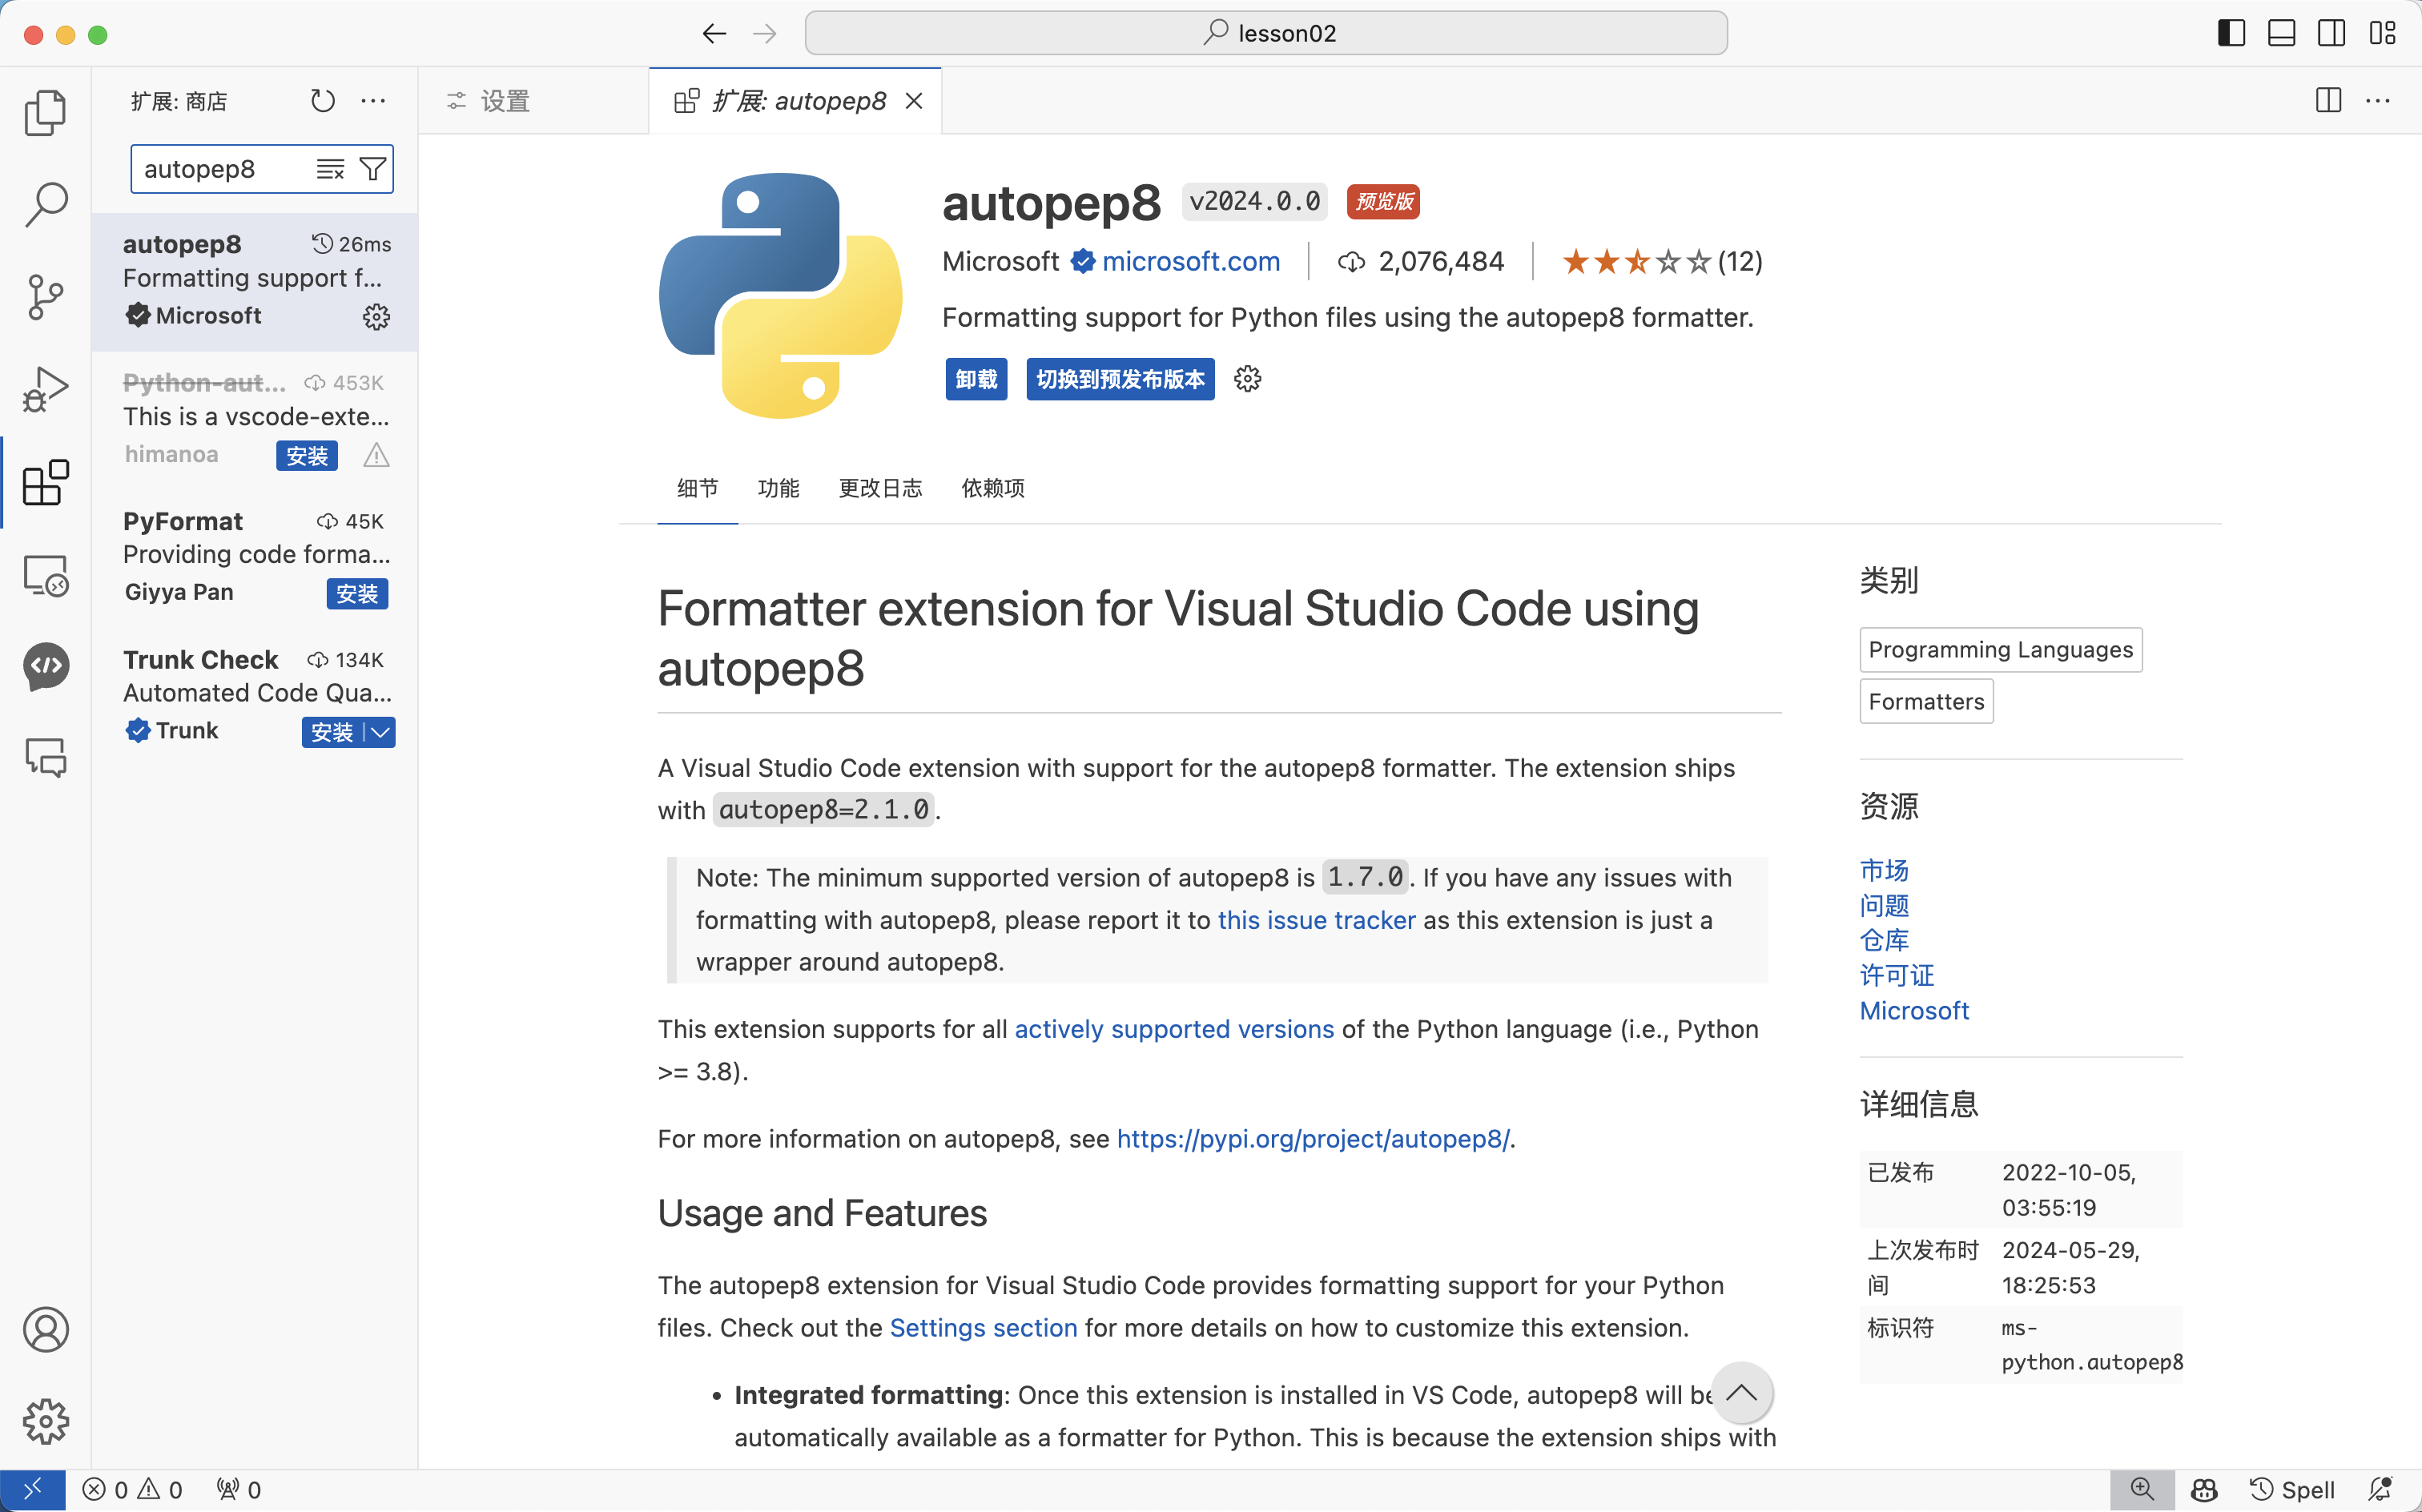Open the 市场 marketplace resource link
Screen dimensions: 2422x1512
(x=1884, y=870)
